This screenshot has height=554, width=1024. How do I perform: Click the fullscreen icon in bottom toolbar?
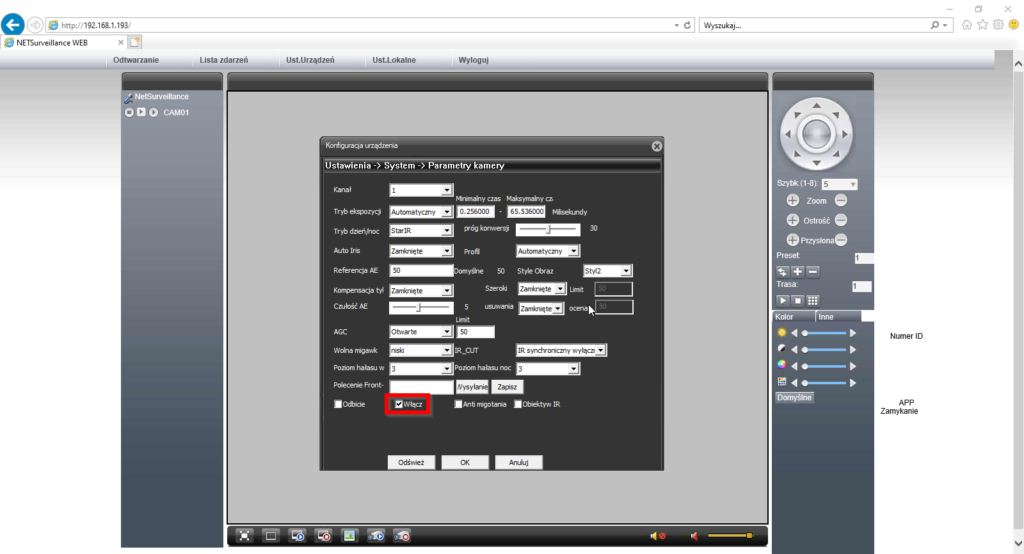[x=244, y=536]
